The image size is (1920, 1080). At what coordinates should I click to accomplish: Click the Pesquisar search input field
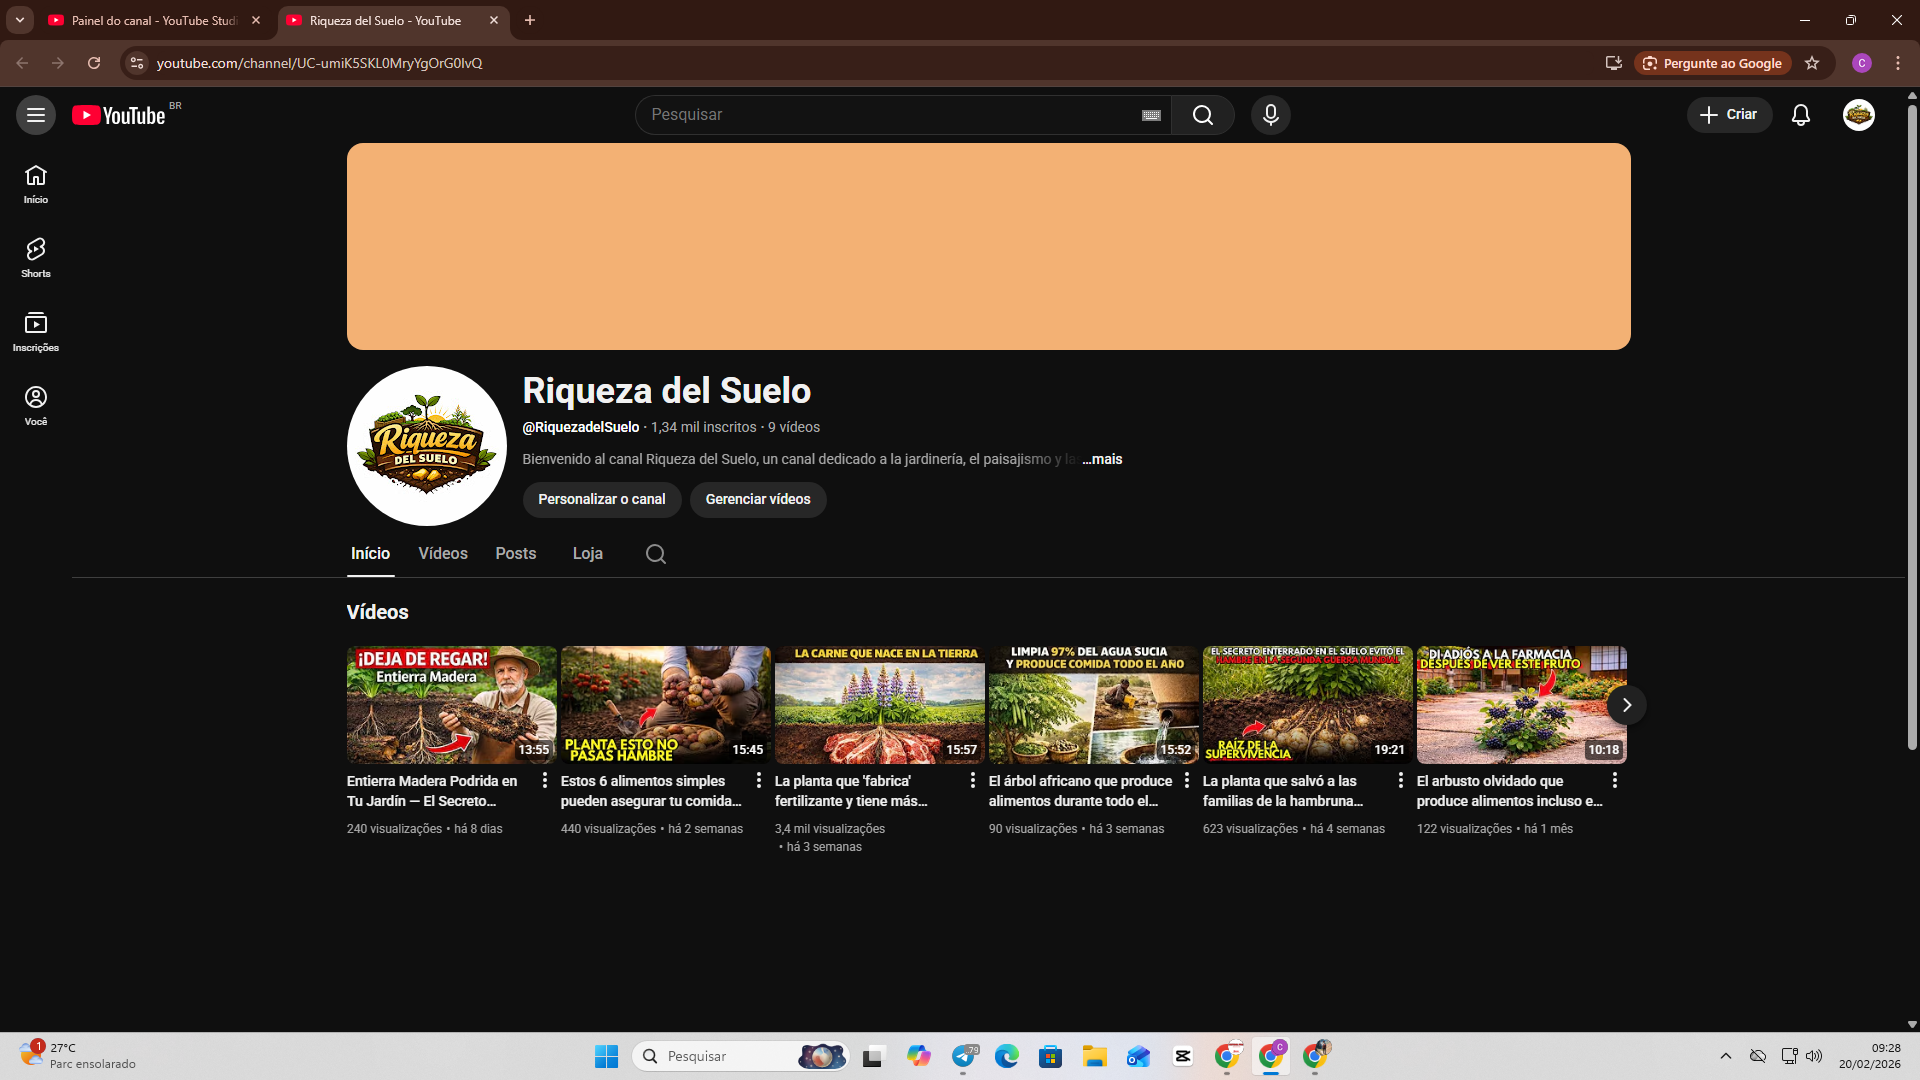click(x=890, y=115)
